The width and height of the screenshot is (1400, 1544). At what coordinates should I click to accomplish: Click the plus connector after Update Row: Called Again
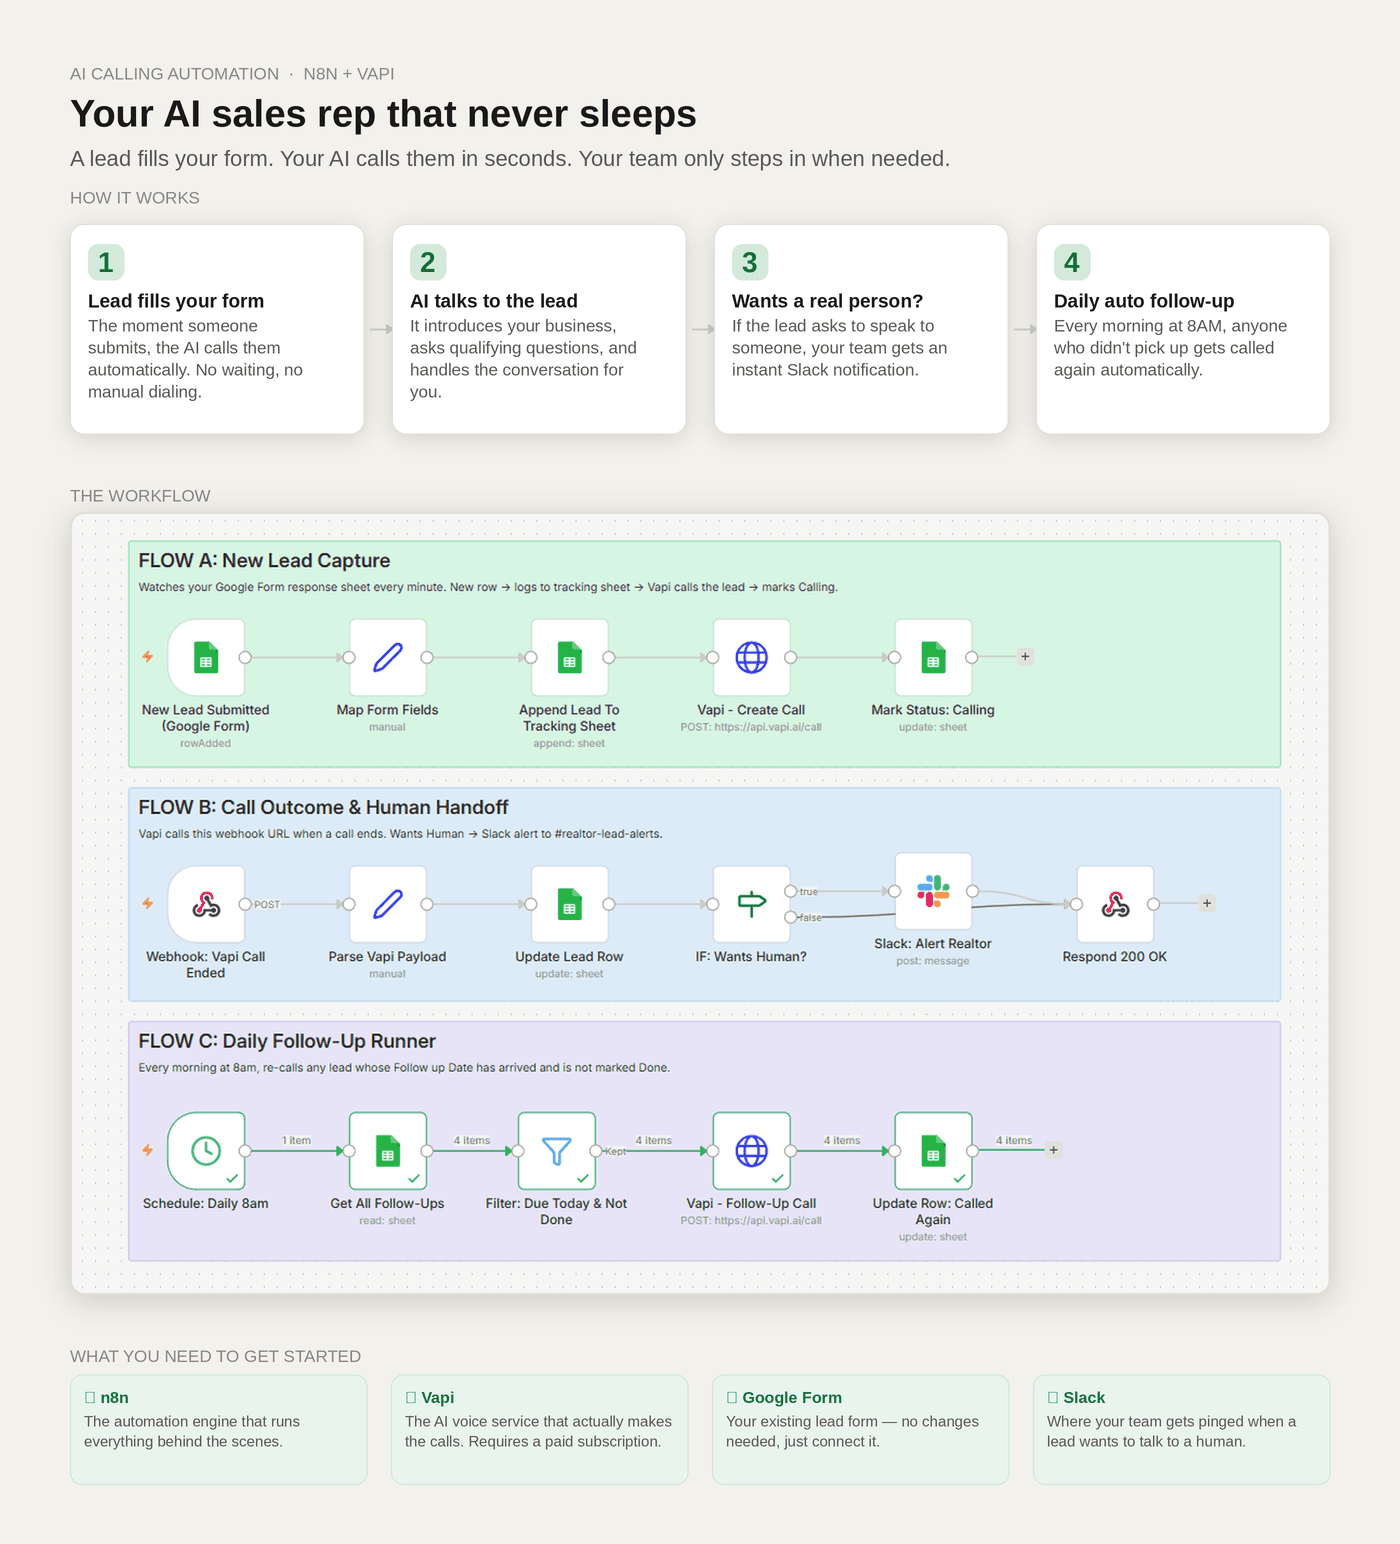(x=1053, y=1150)
